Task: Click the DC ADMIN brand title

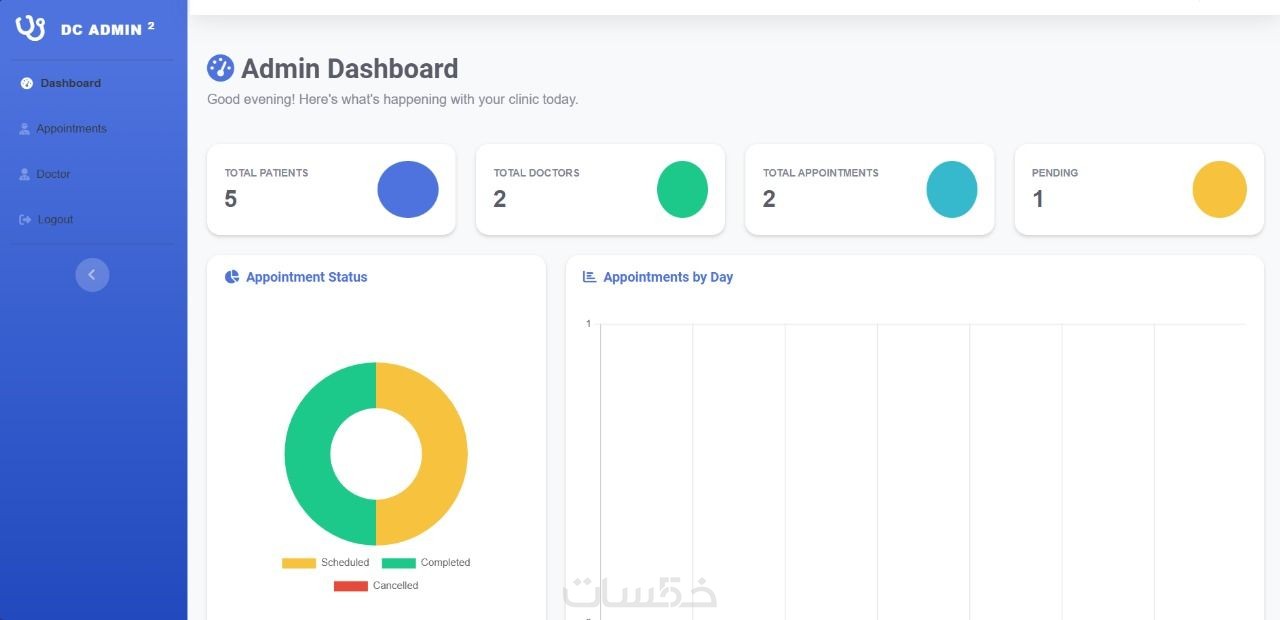Action: coord(102,30)
